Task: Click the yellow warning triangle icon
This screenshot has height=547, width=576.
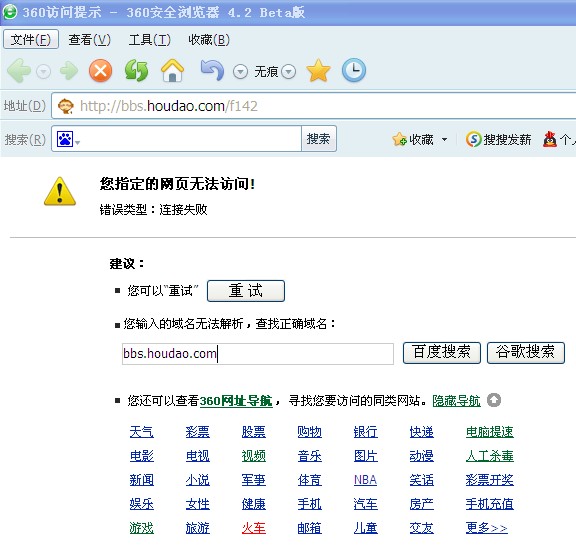Action: point(60,191)
